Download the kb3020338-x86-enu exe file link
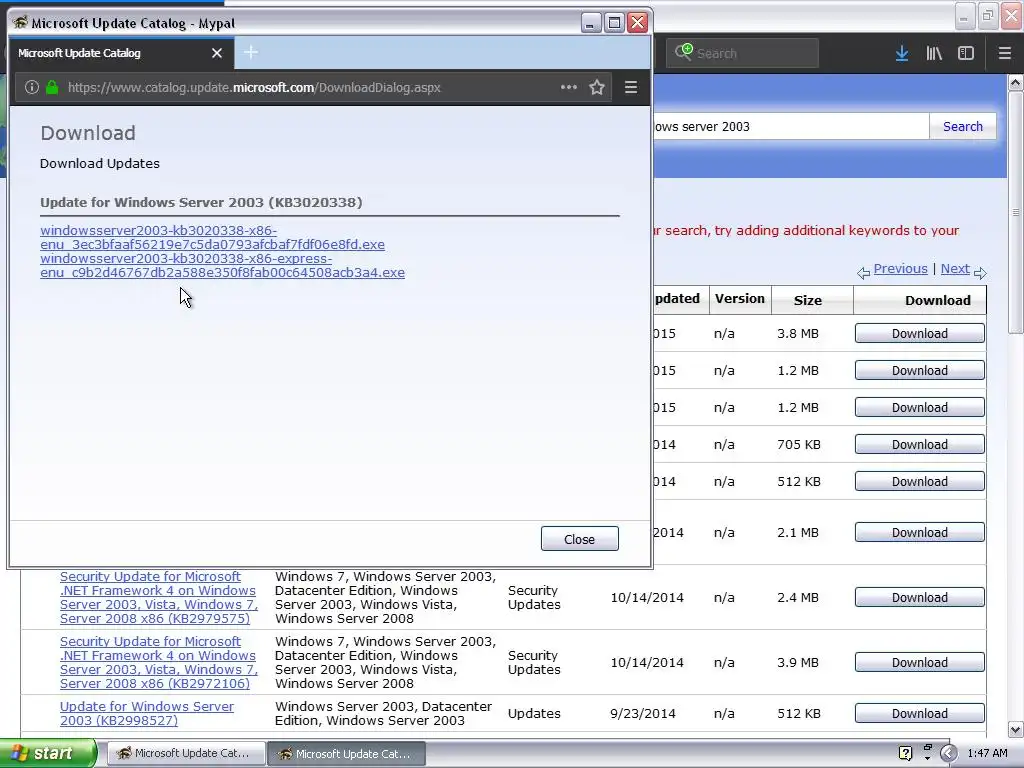Image resolution: width=1024 pixels, height=768 pixels. pos(212,238)
